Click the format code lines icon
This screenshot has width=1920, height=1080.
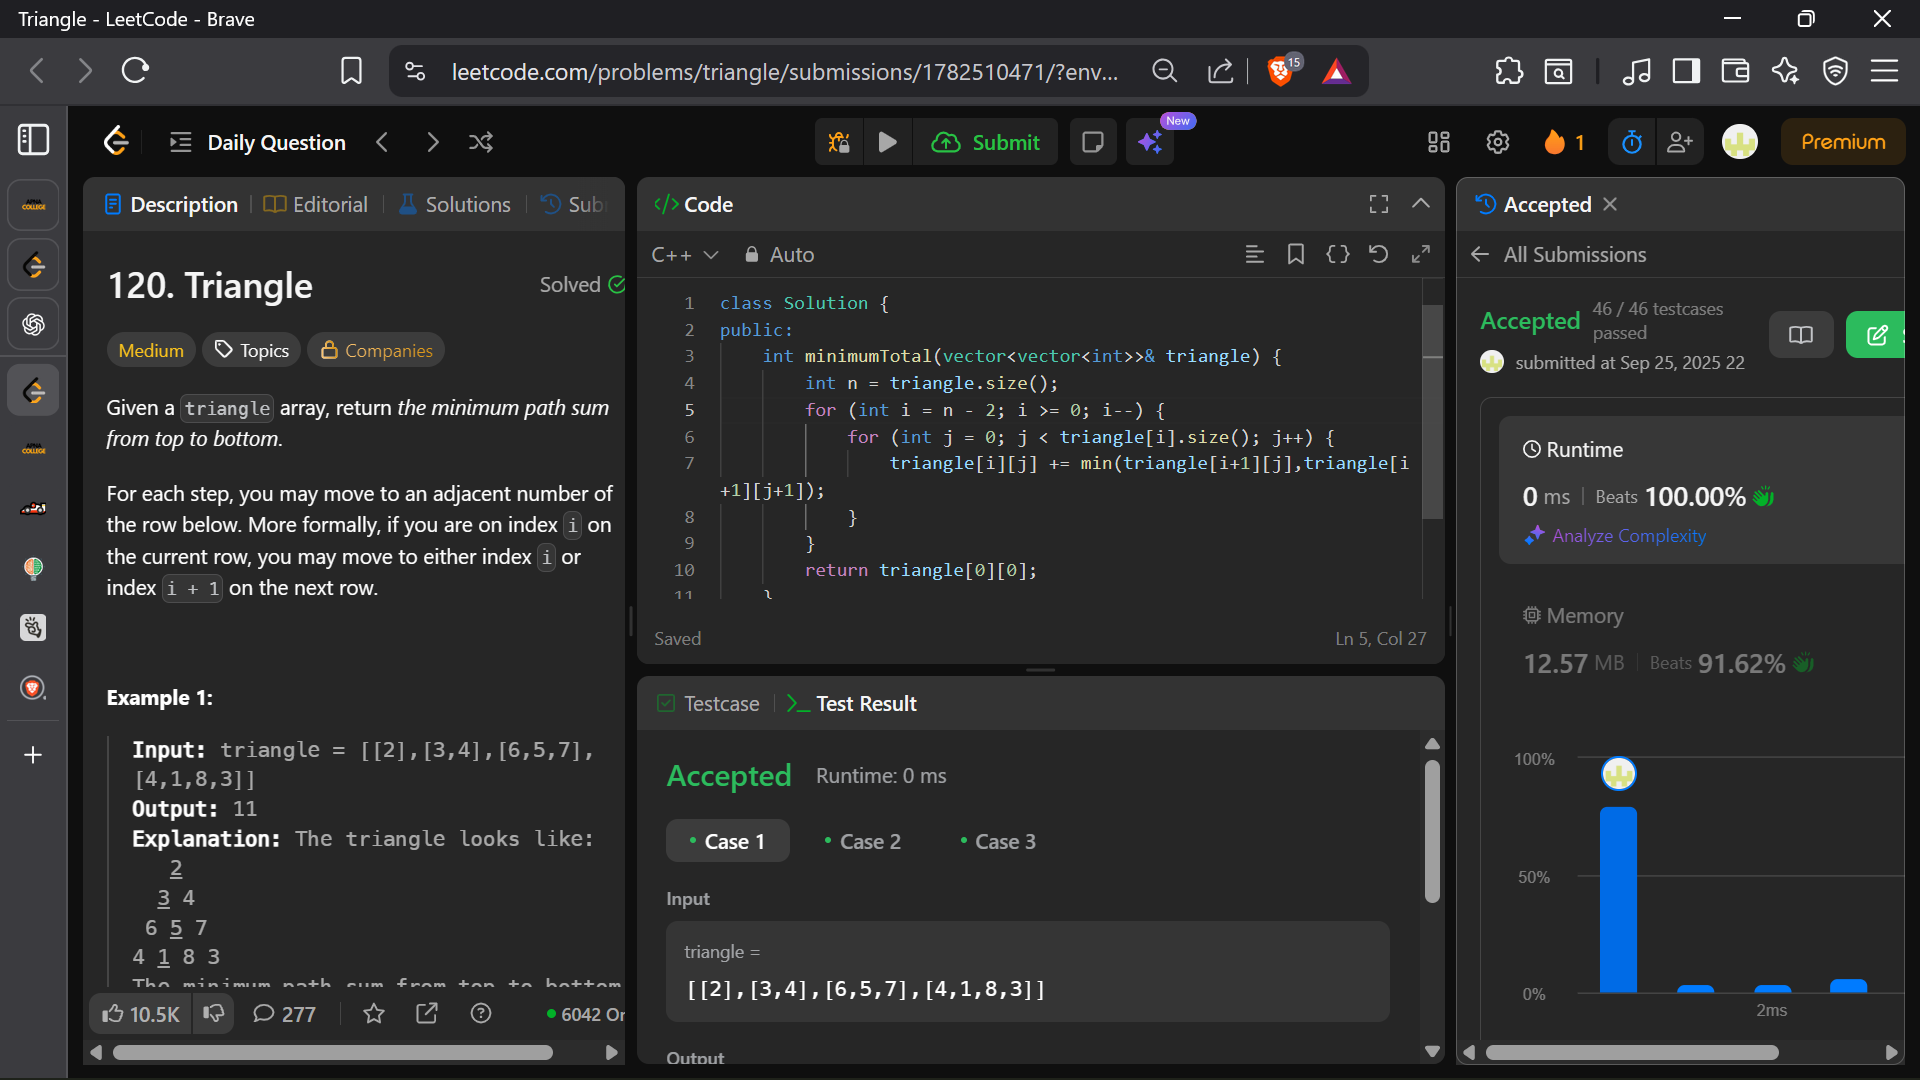click(x=1254, y=254)
